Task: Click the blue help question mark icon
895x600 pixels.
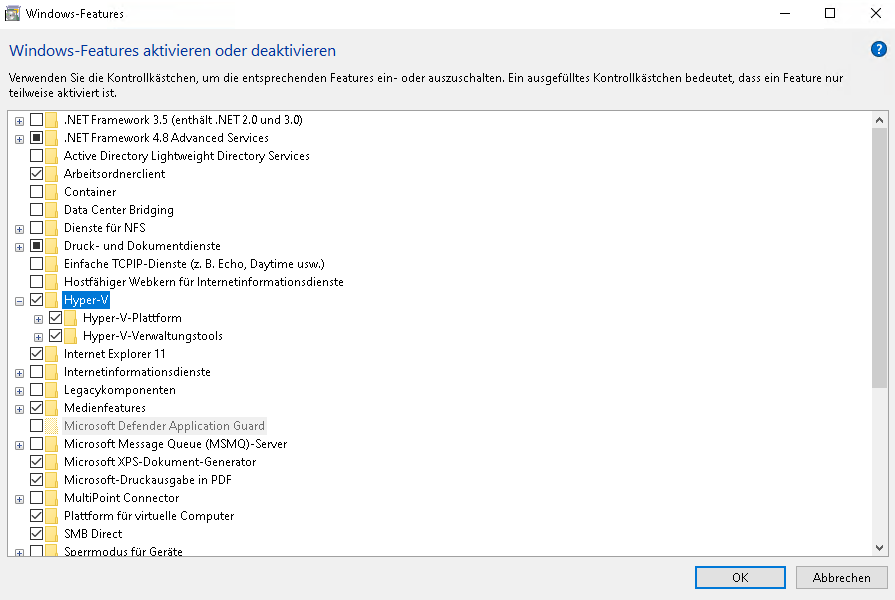Action: (878, 49)
